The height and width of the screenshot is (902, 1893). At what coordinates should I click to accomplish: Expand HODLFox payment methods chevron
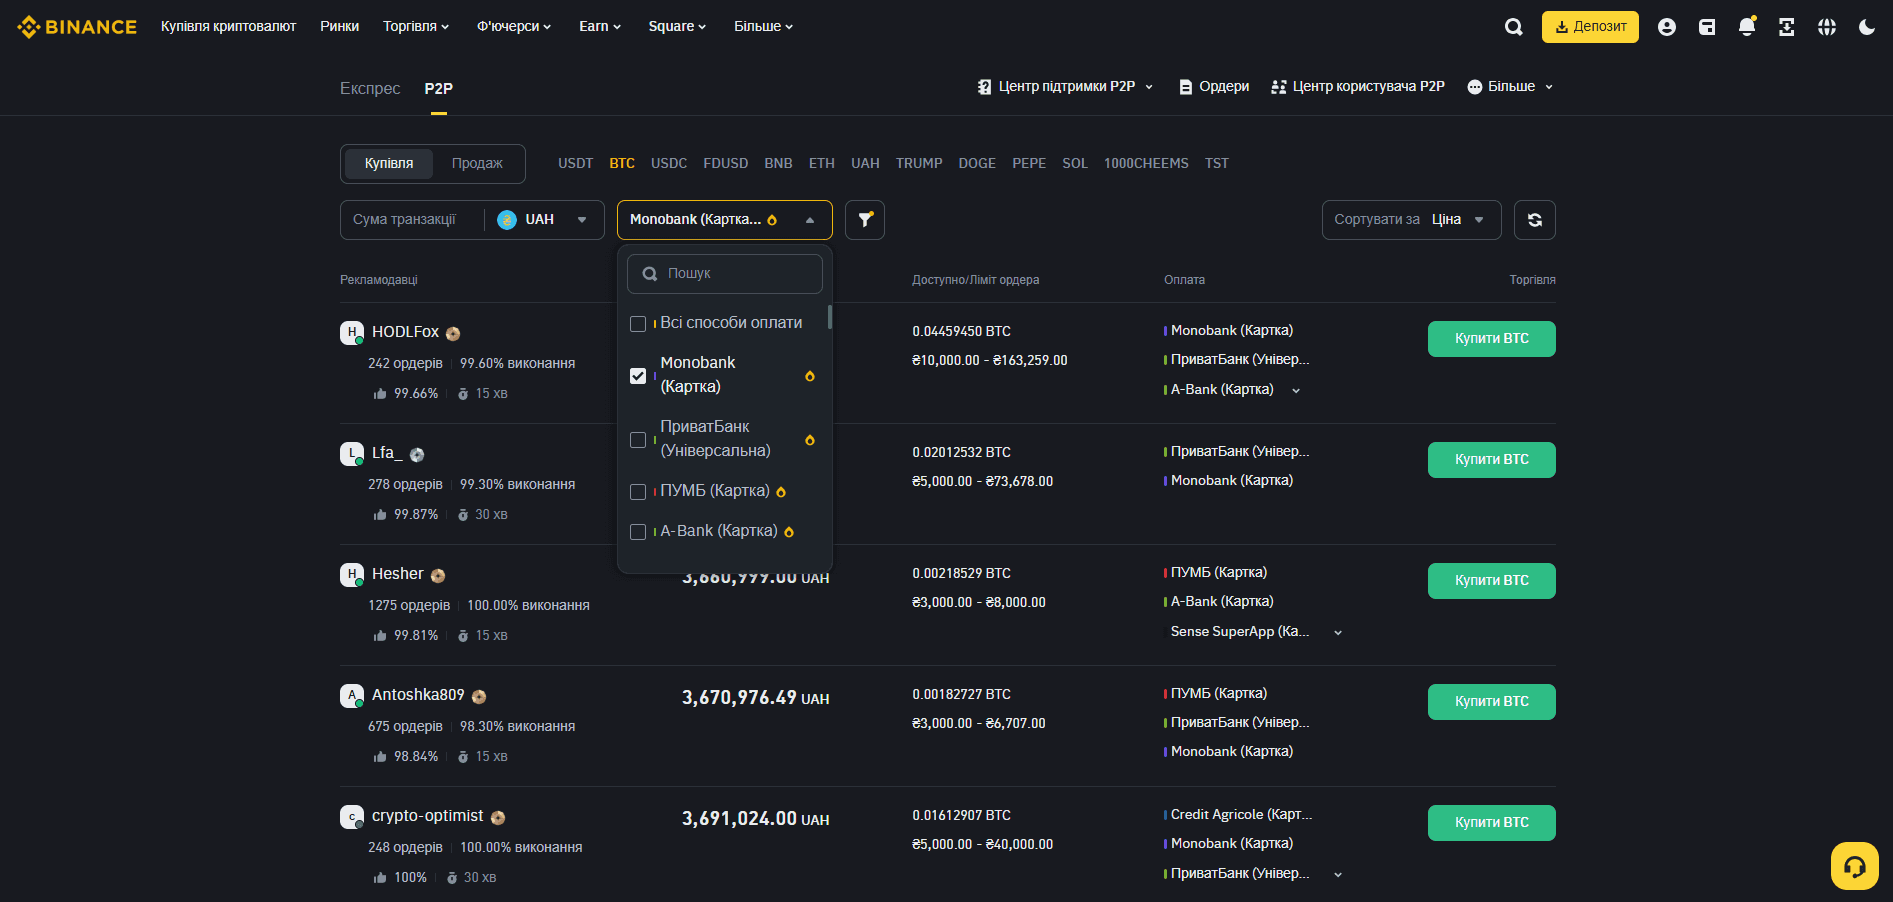[x=1296, y=391]
